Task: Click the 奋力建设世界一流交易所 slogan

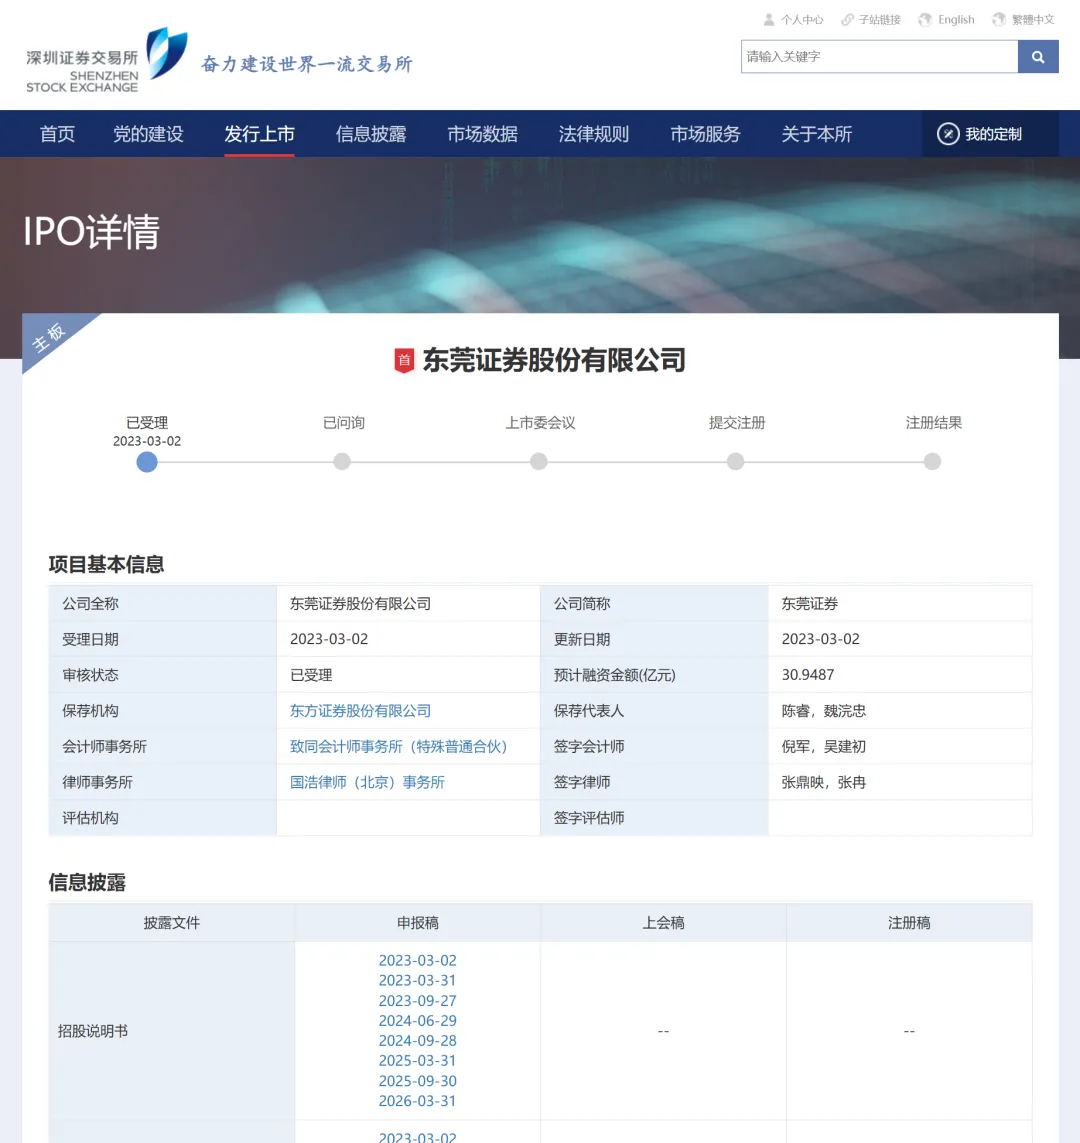Action: tap(307, 64)
